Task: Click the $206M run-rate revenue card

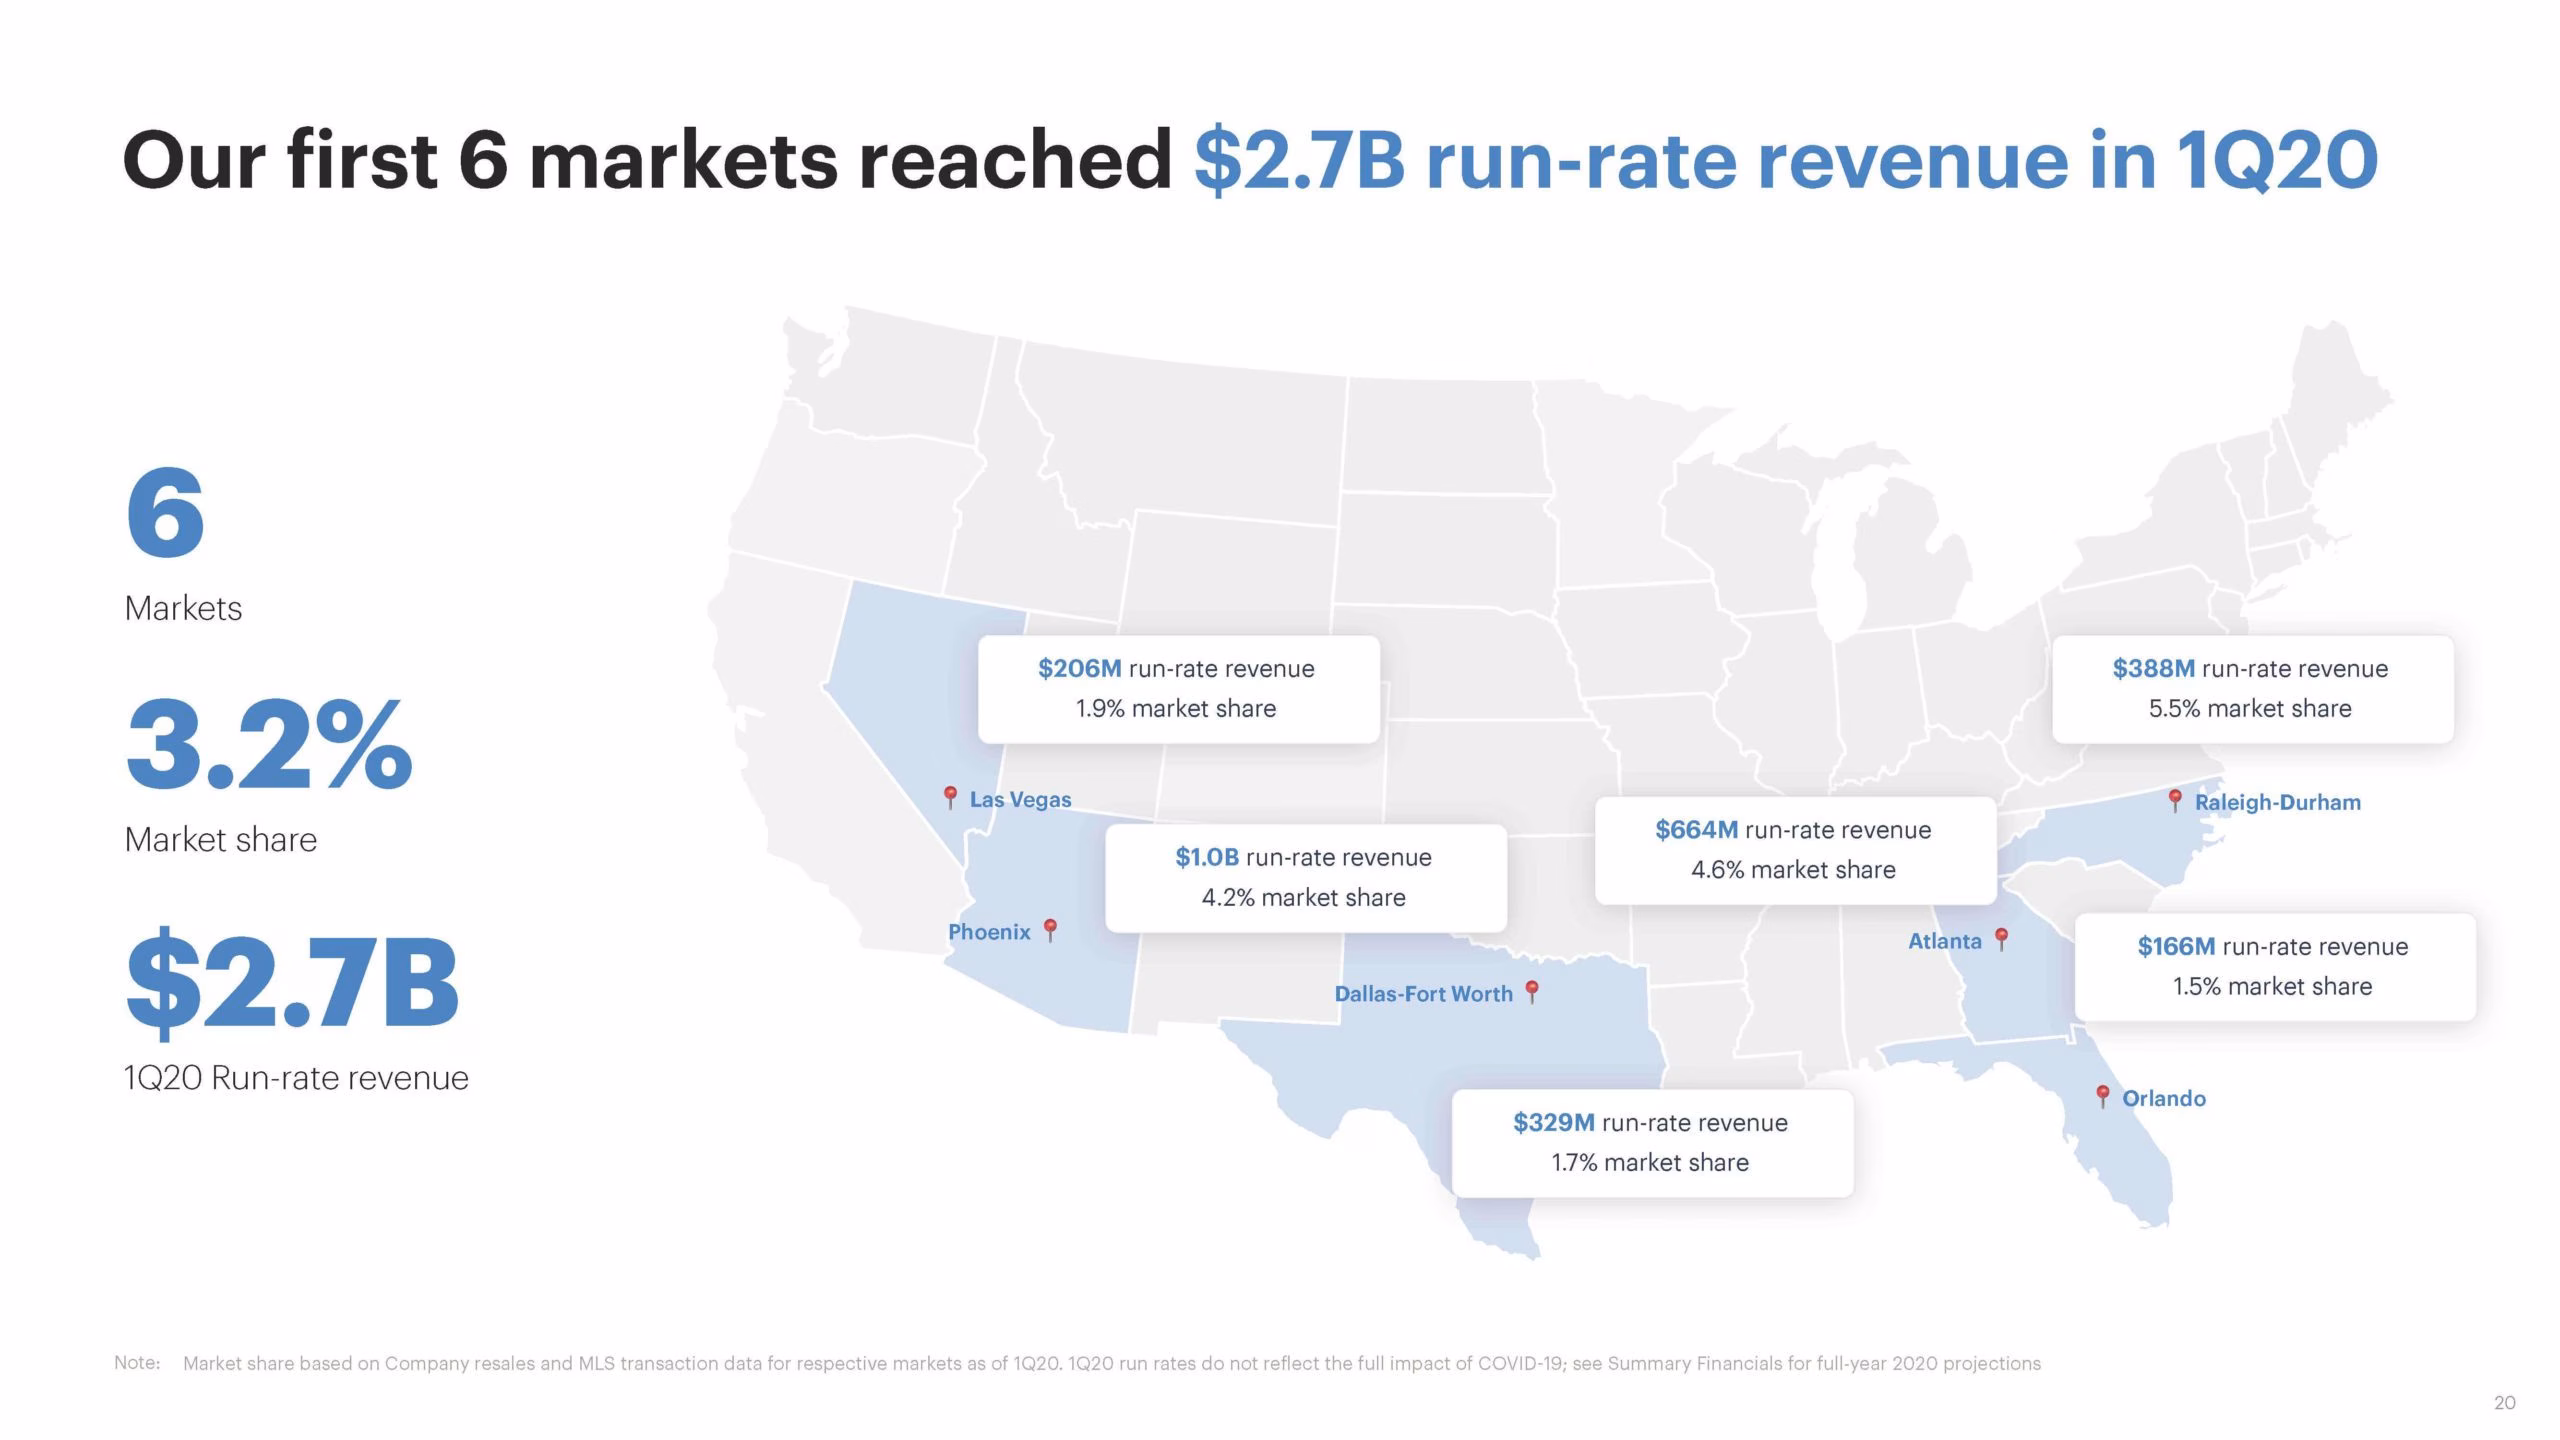Action: (x=1178, y=689)
